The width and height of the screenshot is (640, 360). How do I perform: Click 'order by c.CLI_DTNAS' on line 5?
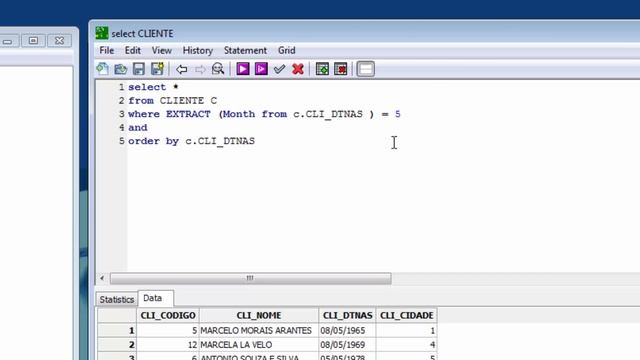pyautogui.click(x=191, y=141)
